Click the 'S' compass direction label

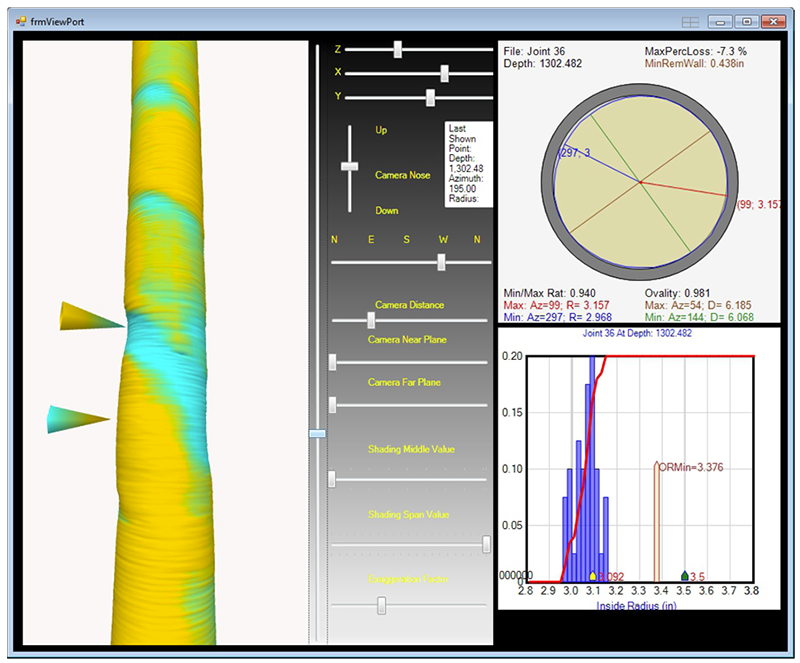click(x=406, y=239)
